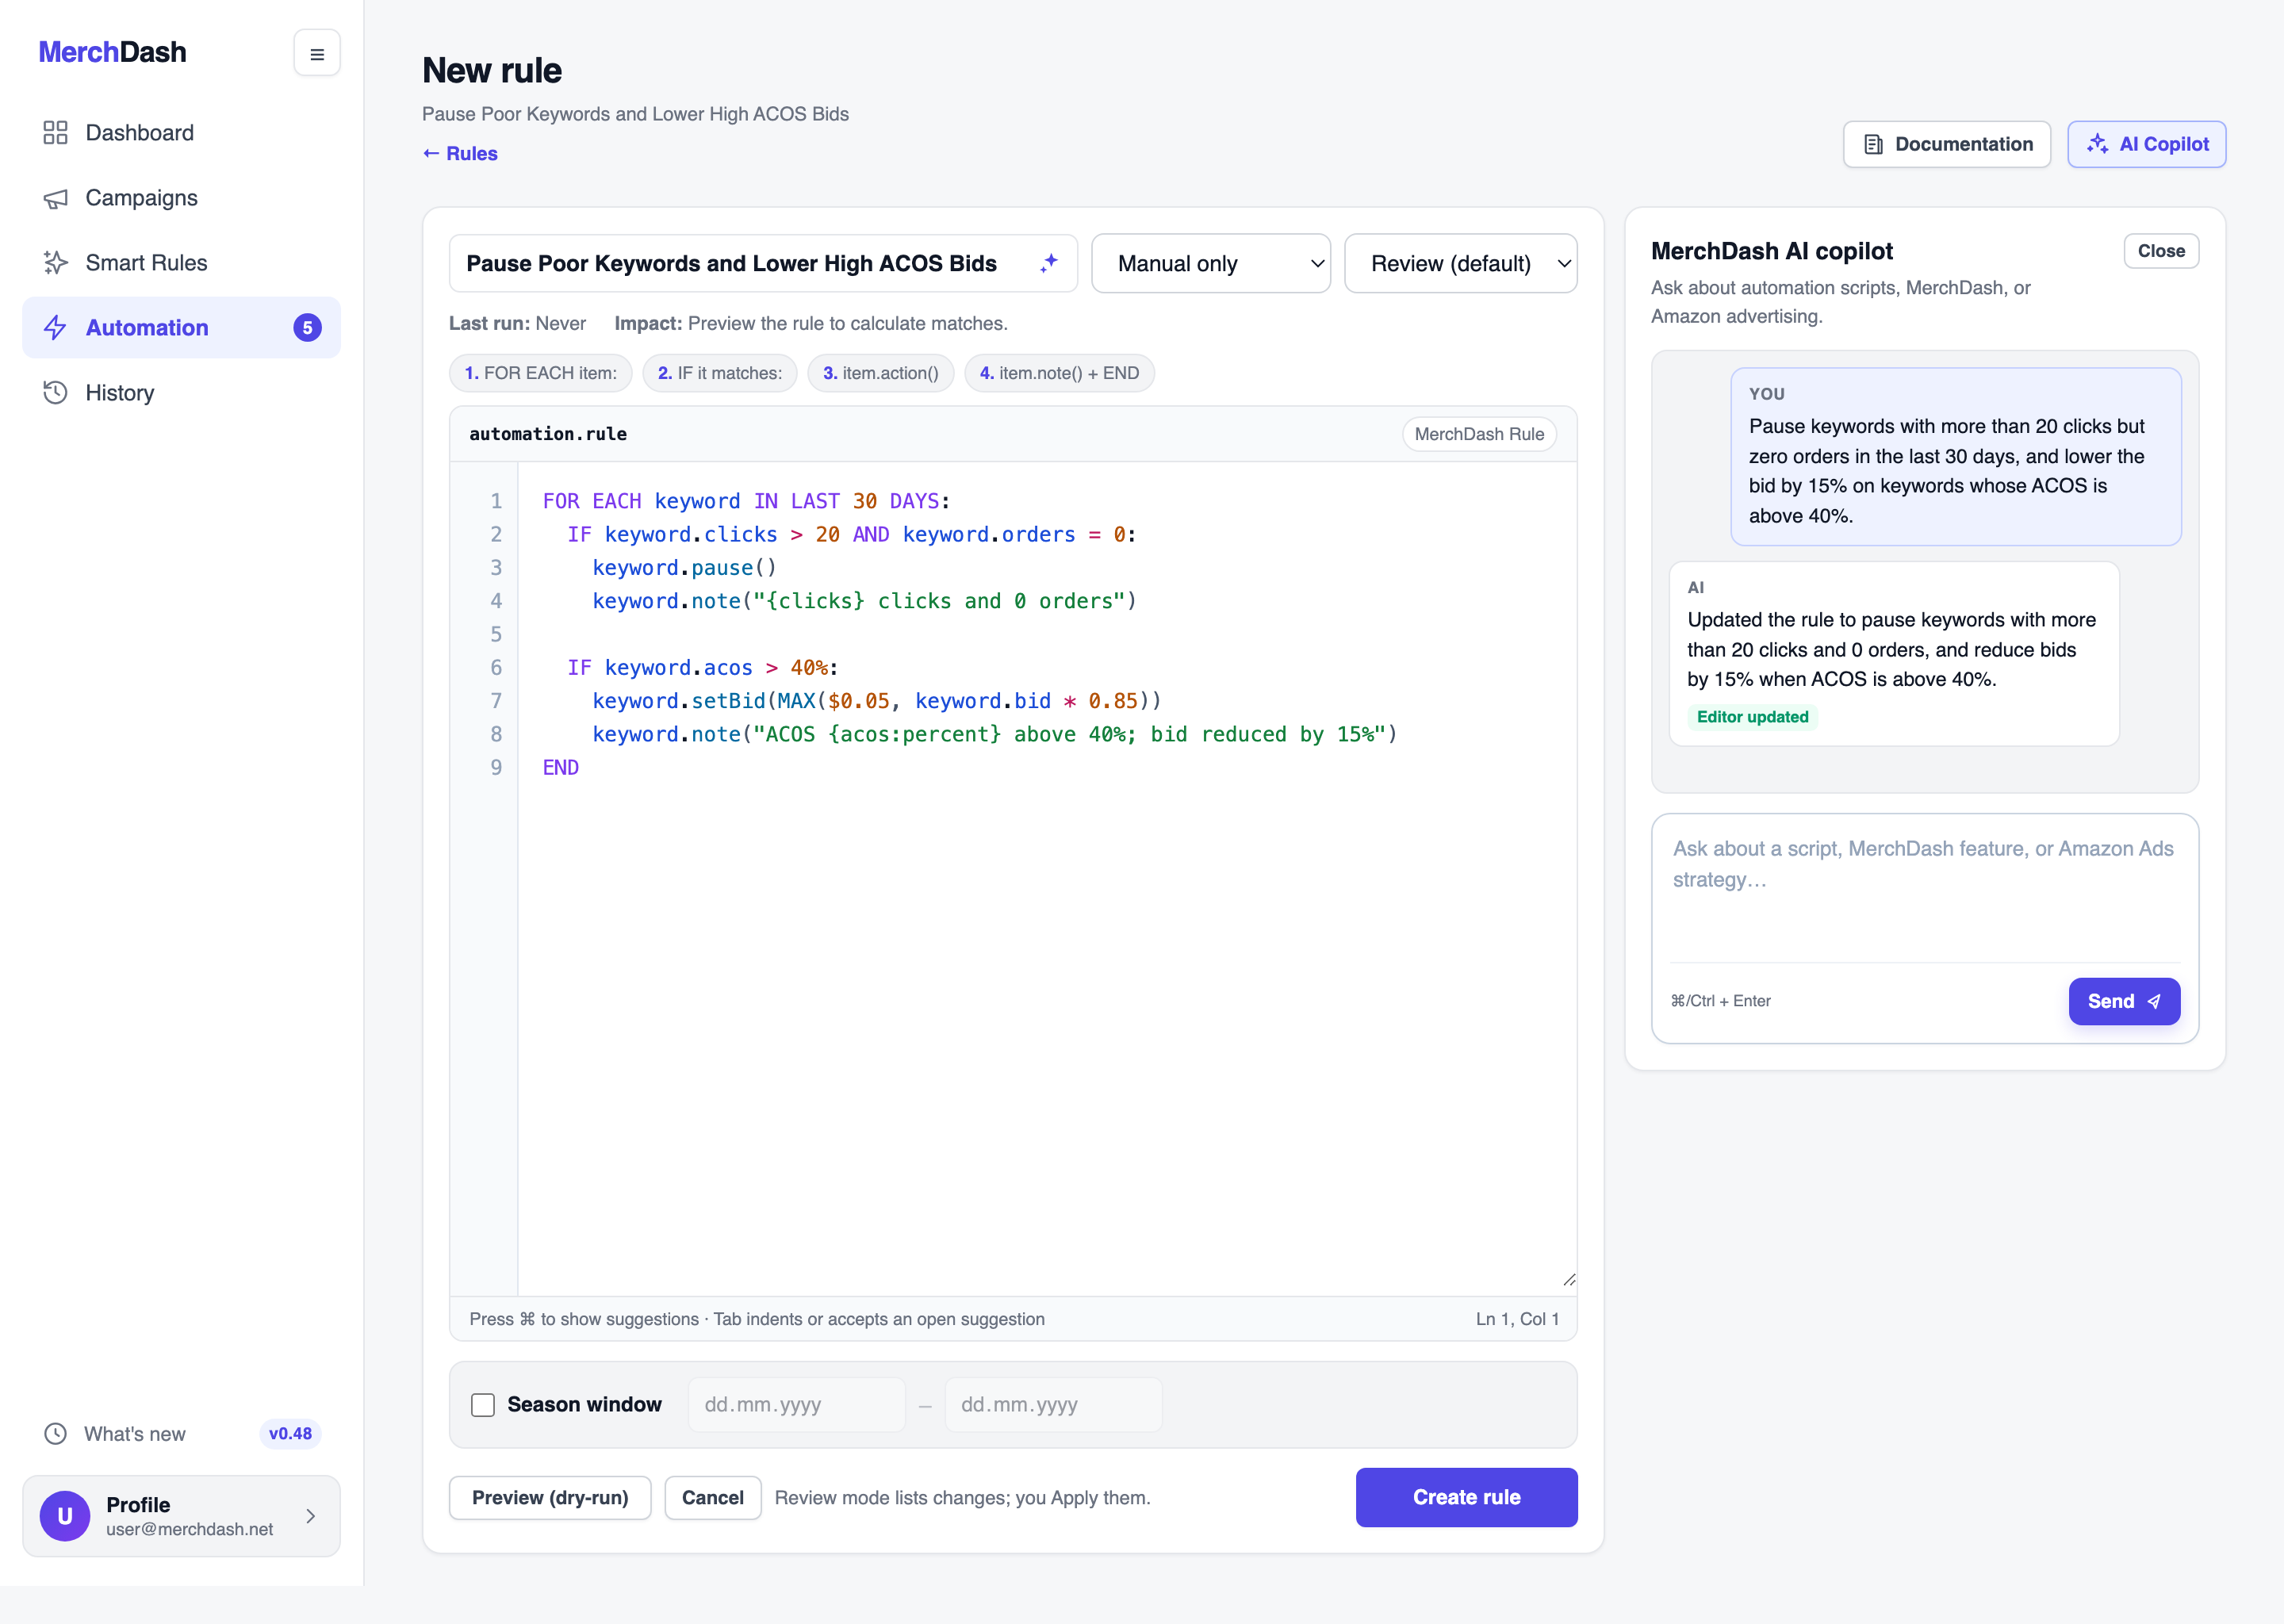The width and height of the screenshot is (2284, 1624).
Task: Select Automation in the sidebar
Action: point(181,328)
